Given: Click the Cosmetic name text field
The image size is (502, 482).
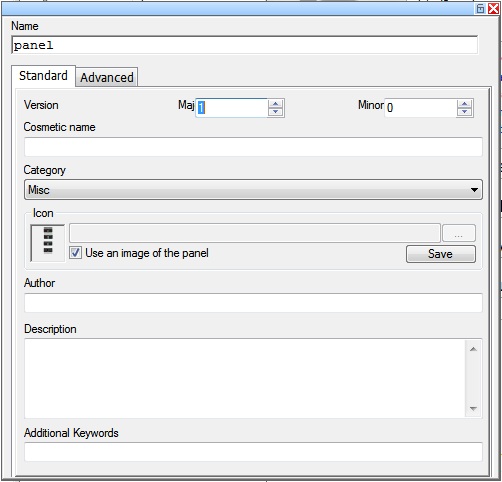Looking at the screenshot, I should pos(253,147).
